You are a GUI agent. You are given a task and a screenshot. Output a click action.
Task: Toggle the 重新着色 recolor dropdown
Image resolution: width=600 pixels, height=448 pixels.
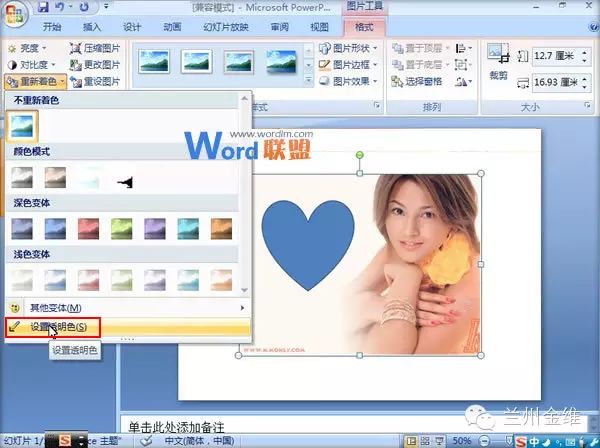(36, 81)
